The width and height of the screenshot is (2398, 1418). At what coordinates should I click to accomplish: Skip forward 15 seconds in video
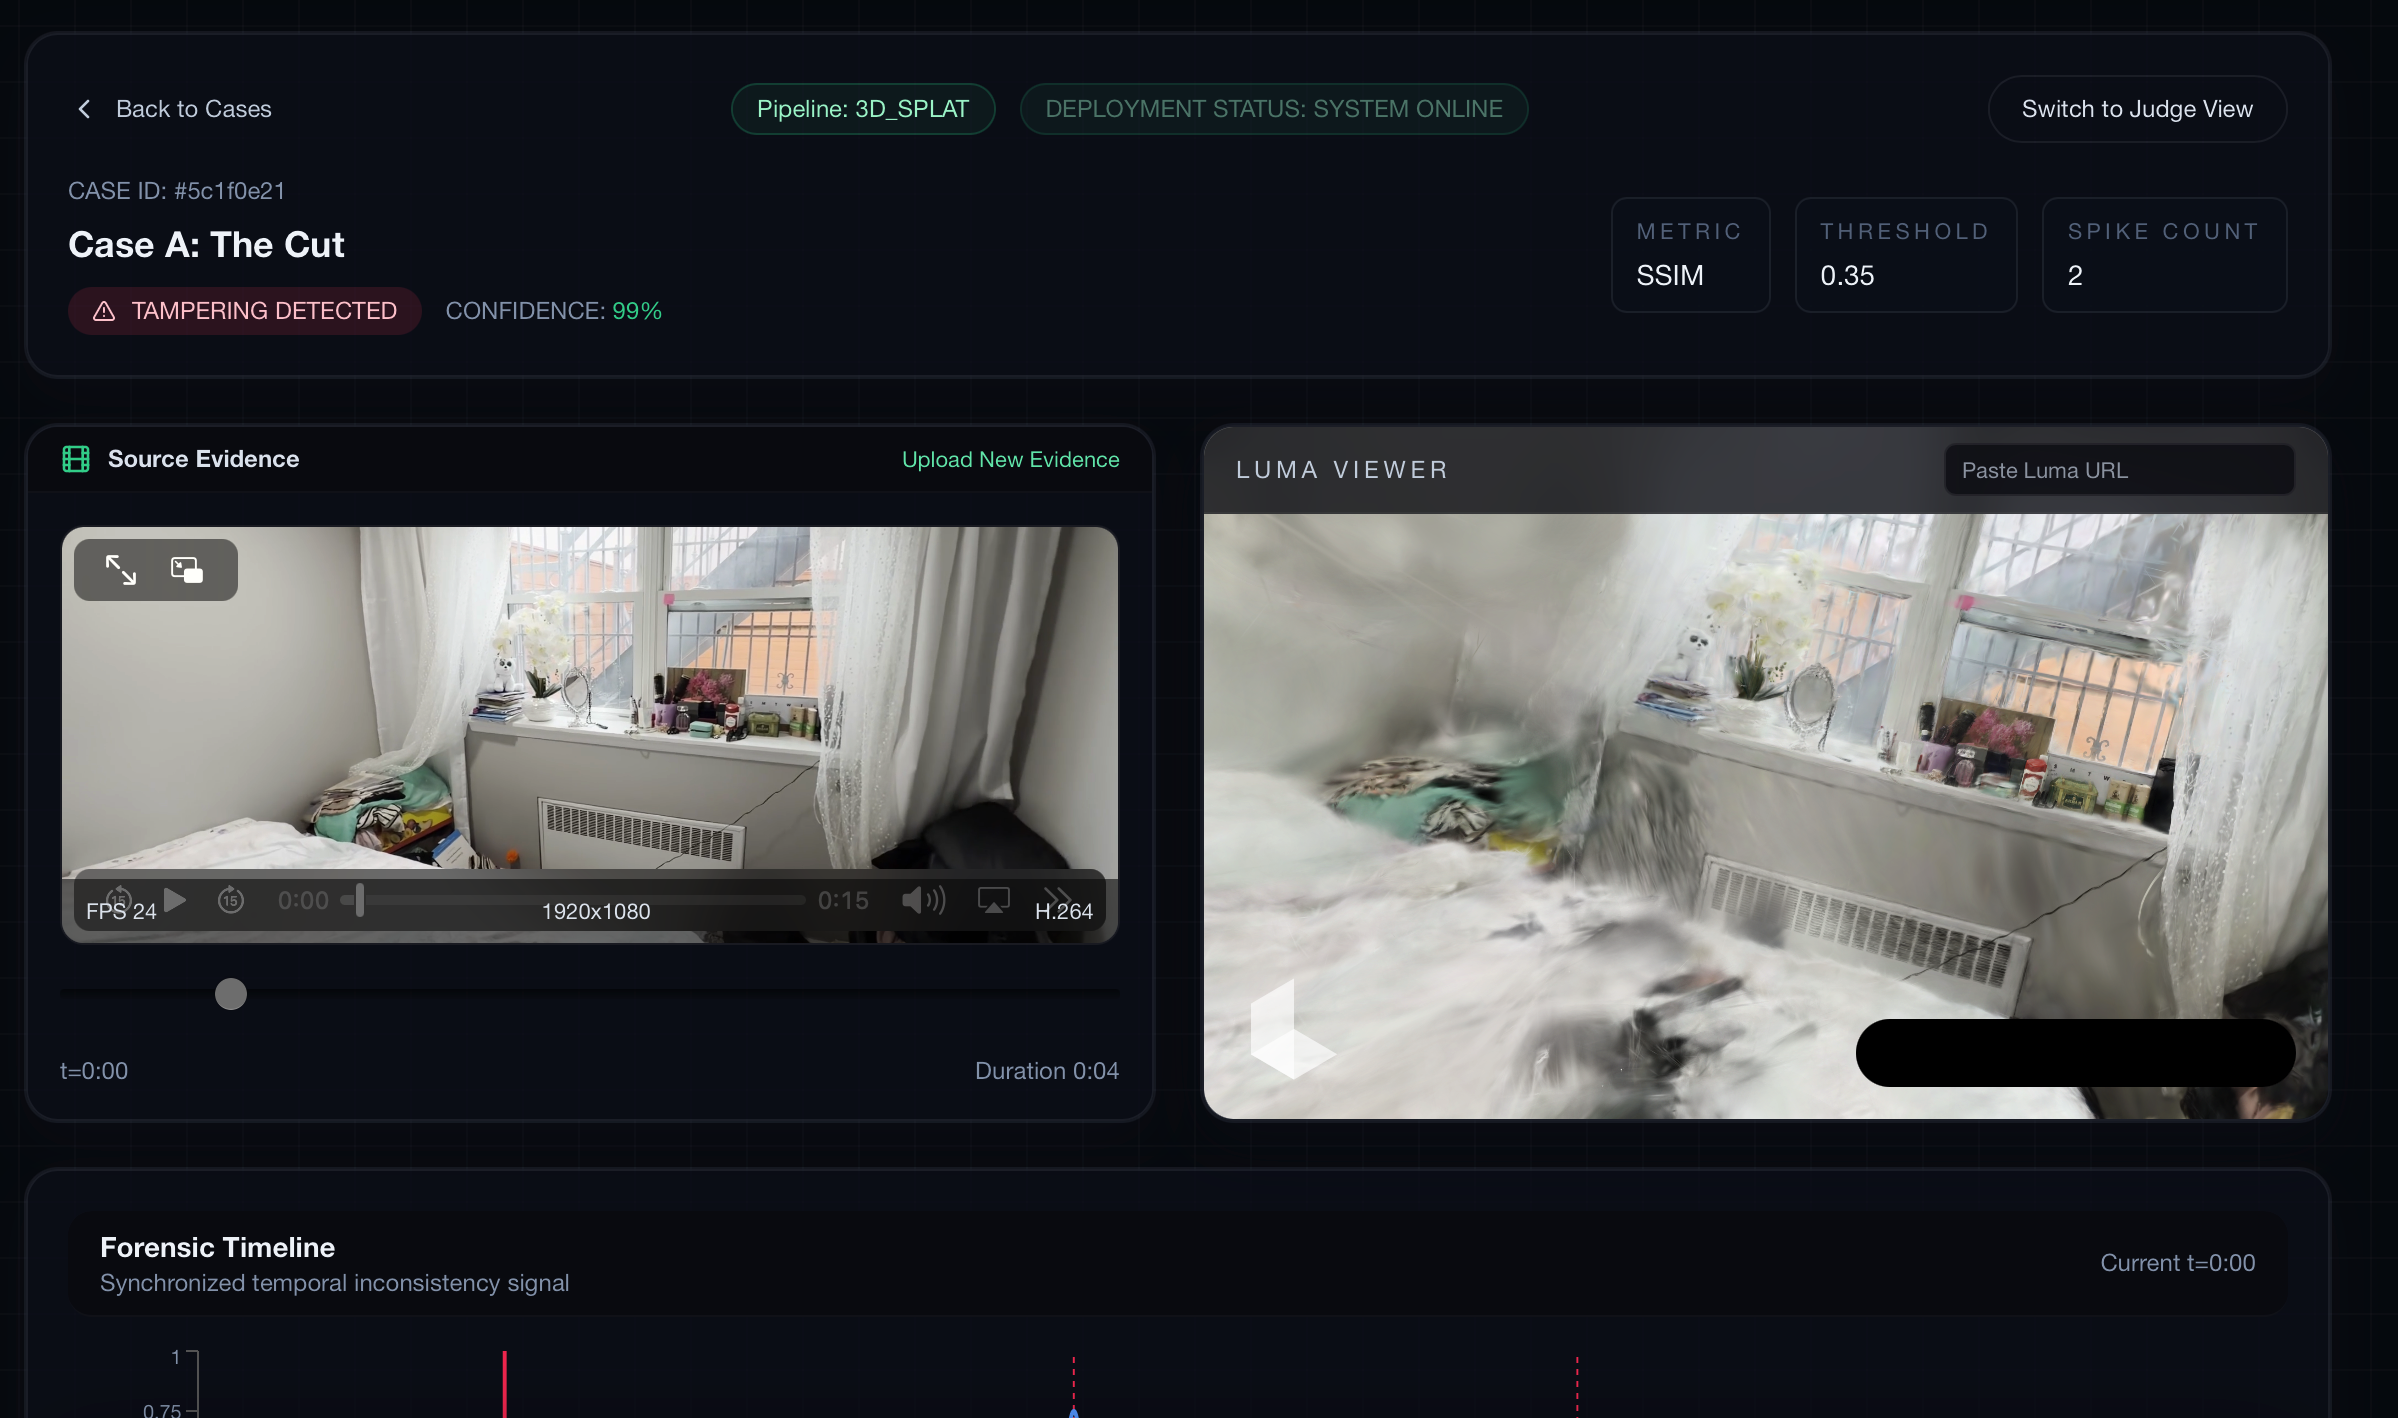(x=231, y=900)
